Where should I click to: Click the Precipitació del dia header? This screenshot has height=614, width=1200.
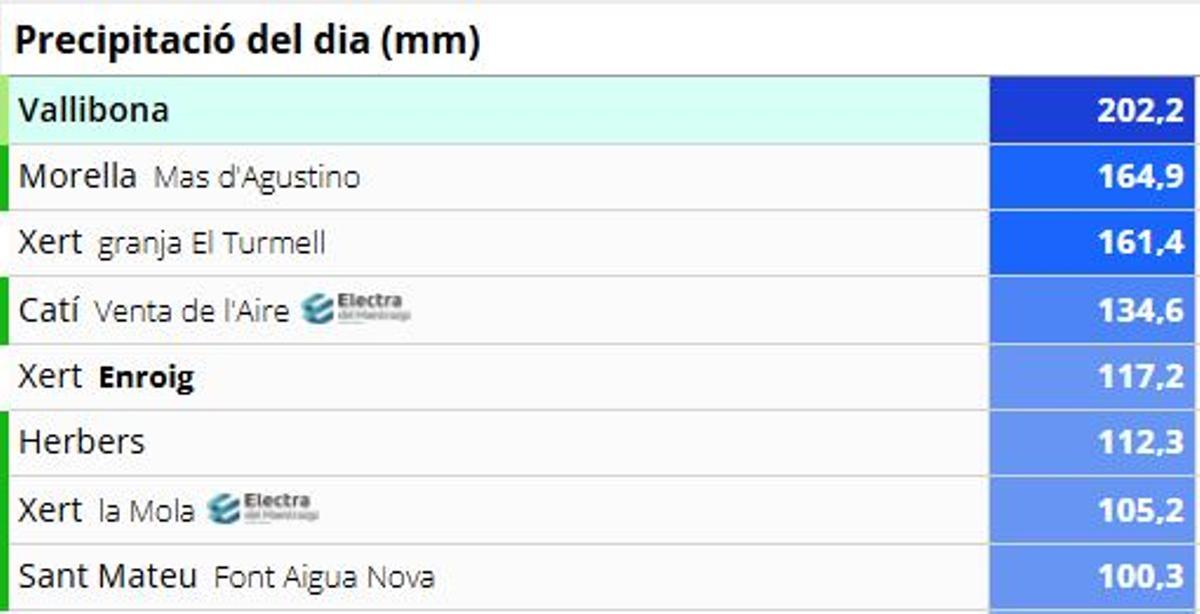coord(247,41)
